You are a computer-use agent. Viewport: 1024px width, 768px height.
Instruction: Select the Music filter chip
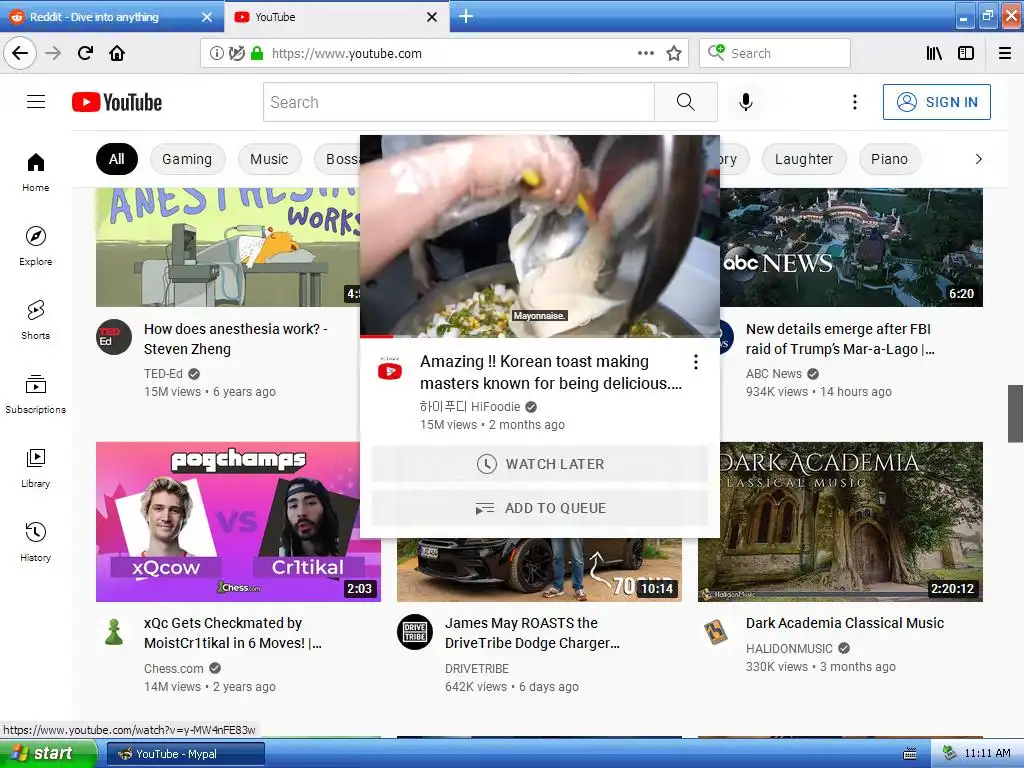(x=269, y=159)
